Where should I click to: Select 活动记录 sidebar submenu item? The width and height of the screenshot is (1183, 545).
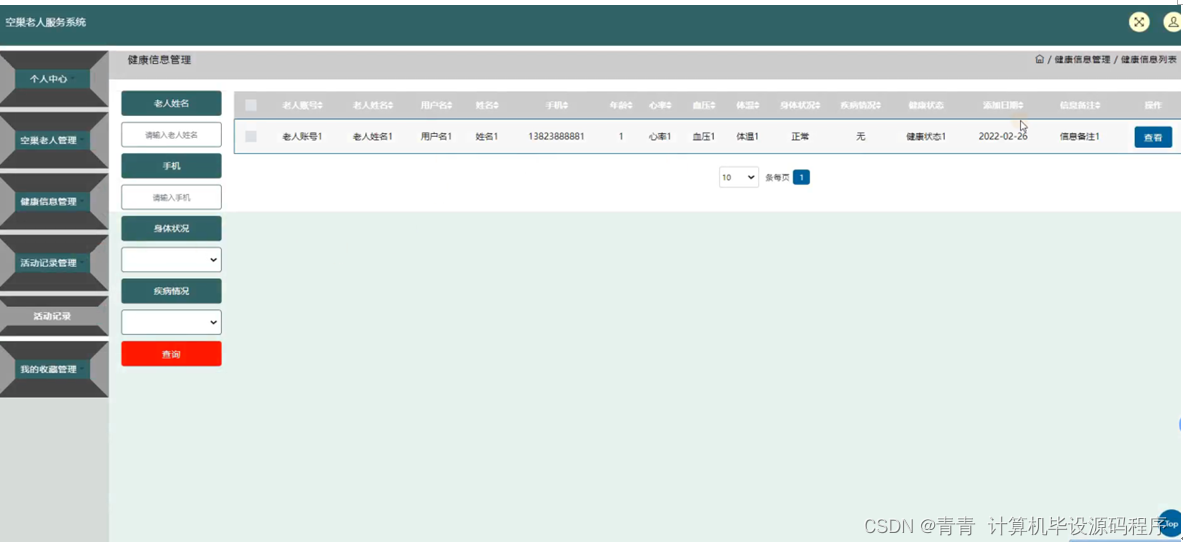click(x=54, y=316)
